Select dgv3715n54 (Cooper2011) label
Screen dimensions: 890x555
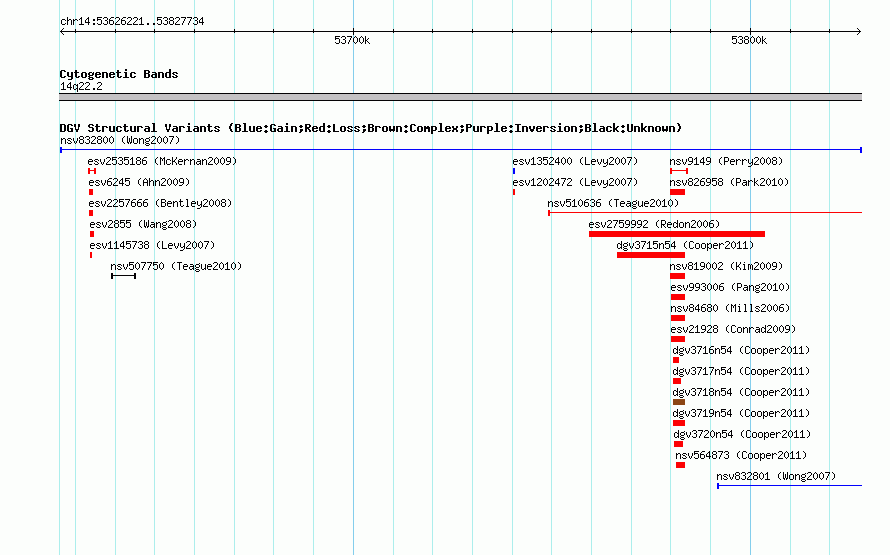(685, 245)
